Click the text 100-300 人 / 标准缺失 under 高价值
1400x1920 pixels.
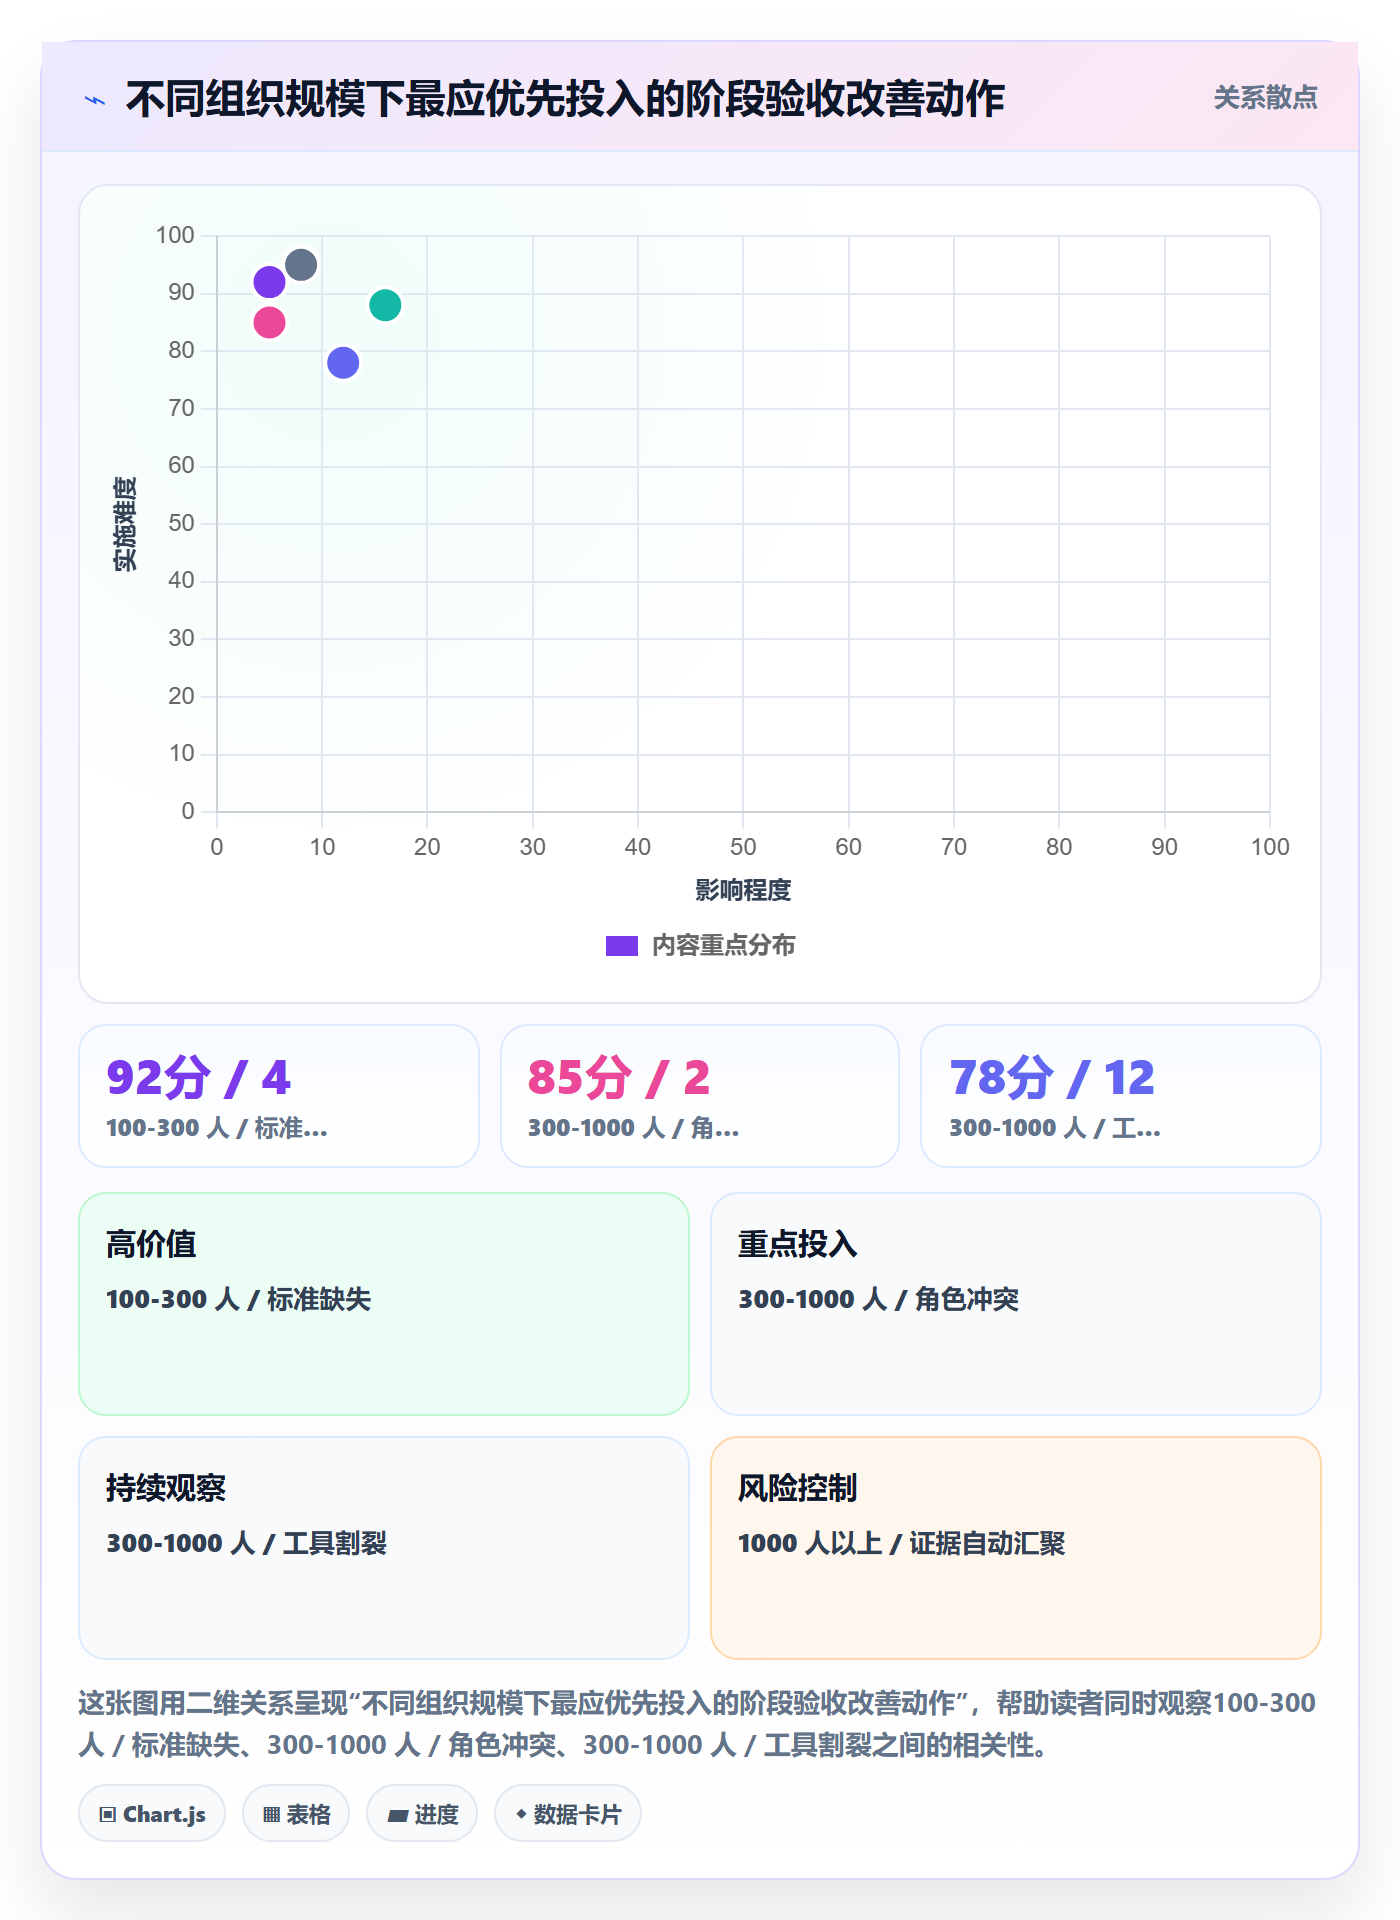[239, 1299]
